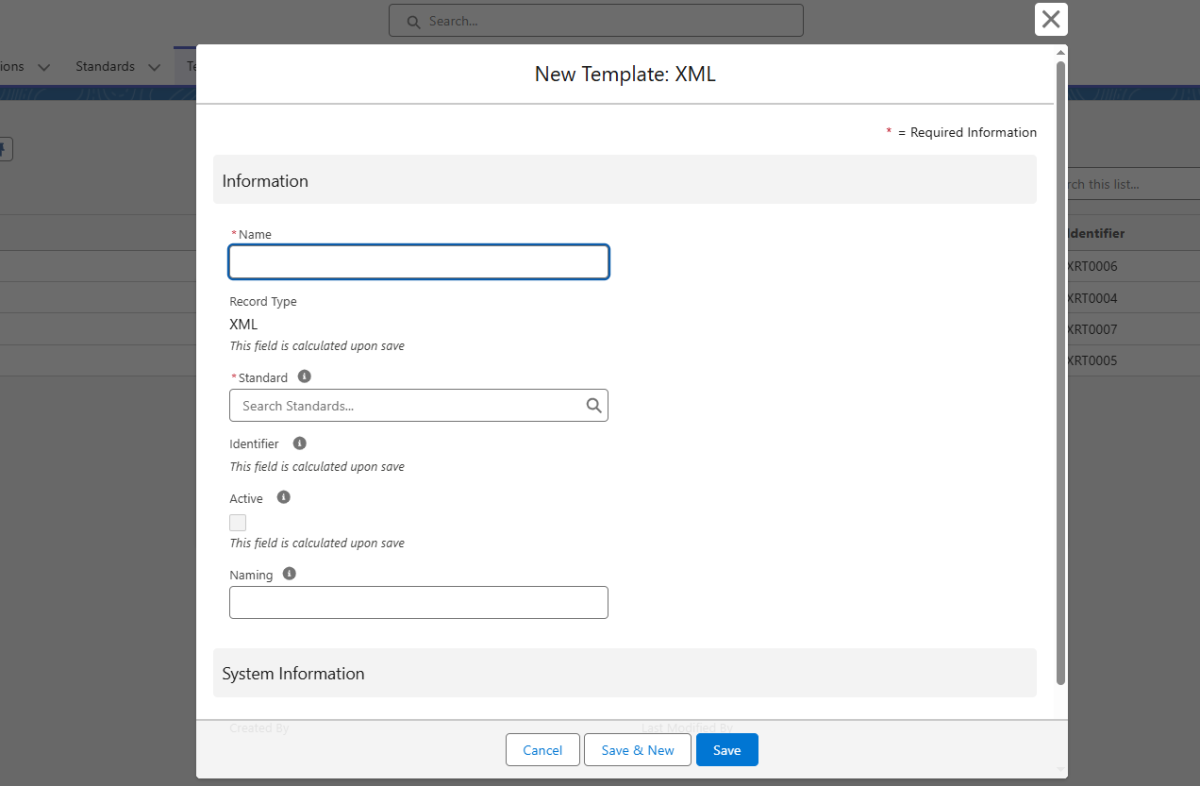Click the Save & New button

pyautogui.click(x=637, y=750)
